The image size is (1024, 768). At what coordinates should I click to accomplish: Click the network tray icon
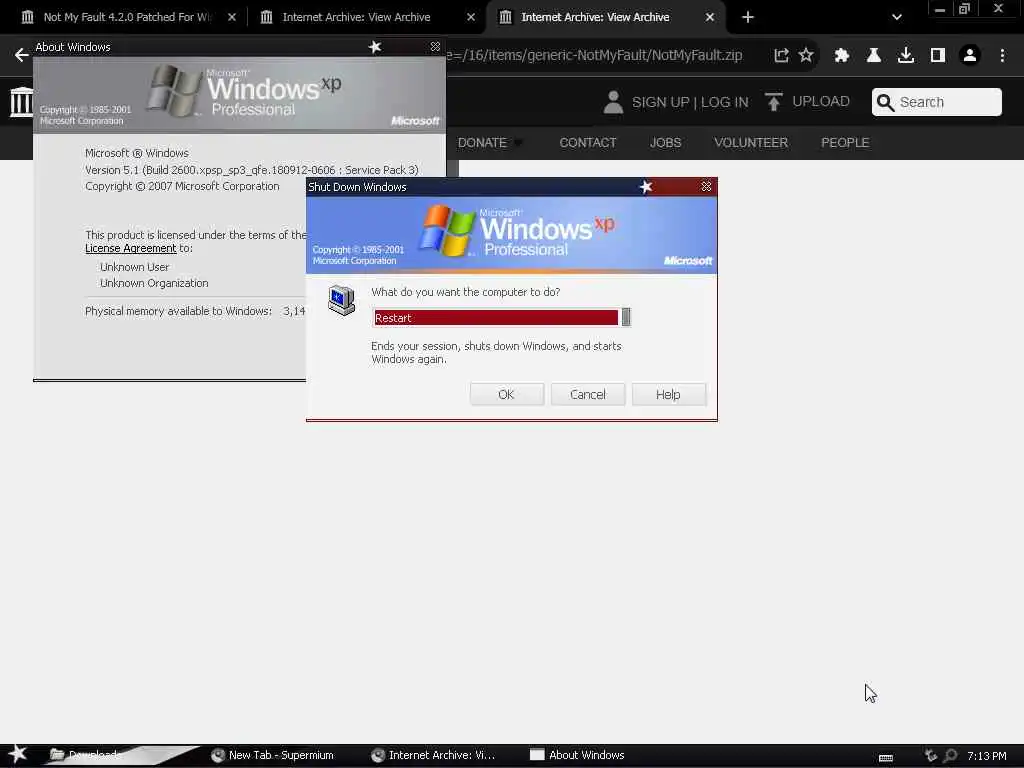pyautogui.click(x=931, y=756)
